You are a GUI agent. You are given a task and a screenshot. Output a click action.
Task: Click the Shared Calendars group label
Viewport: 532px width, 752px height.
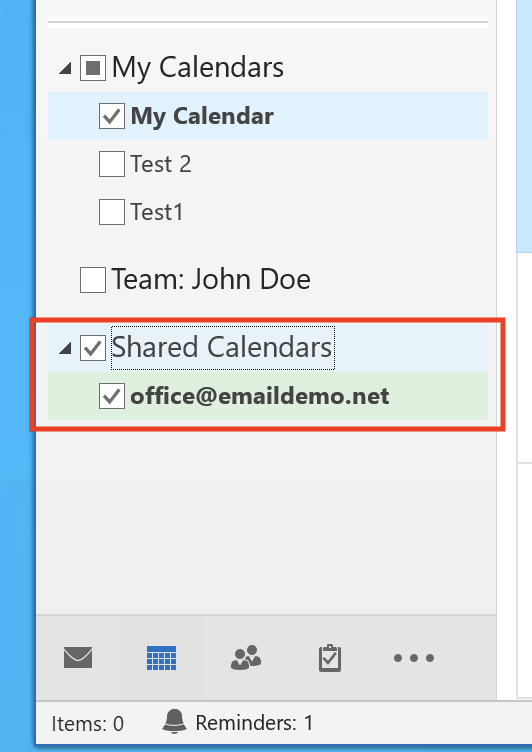222,347
